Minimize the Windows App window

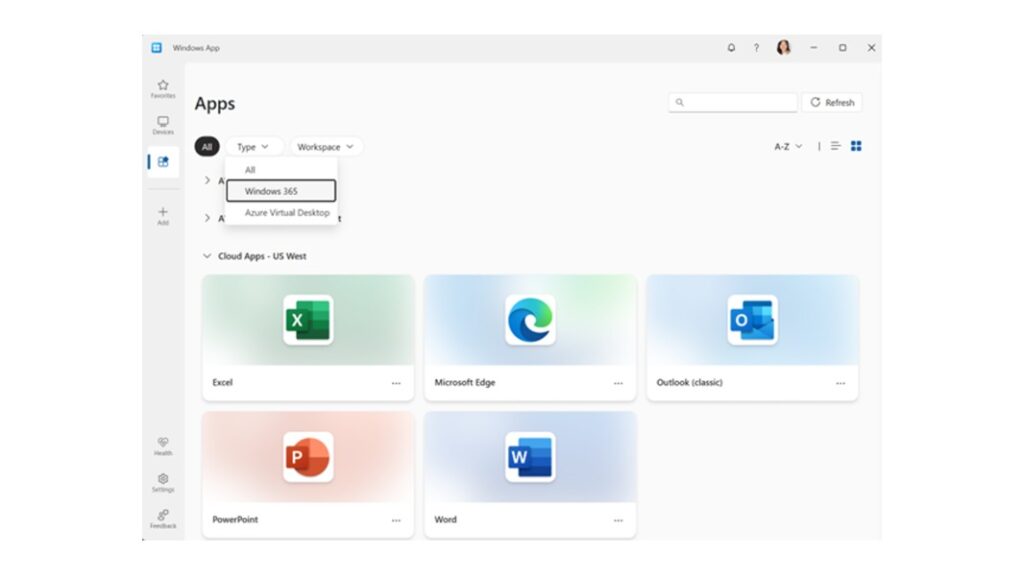click(x=814, y=48)
